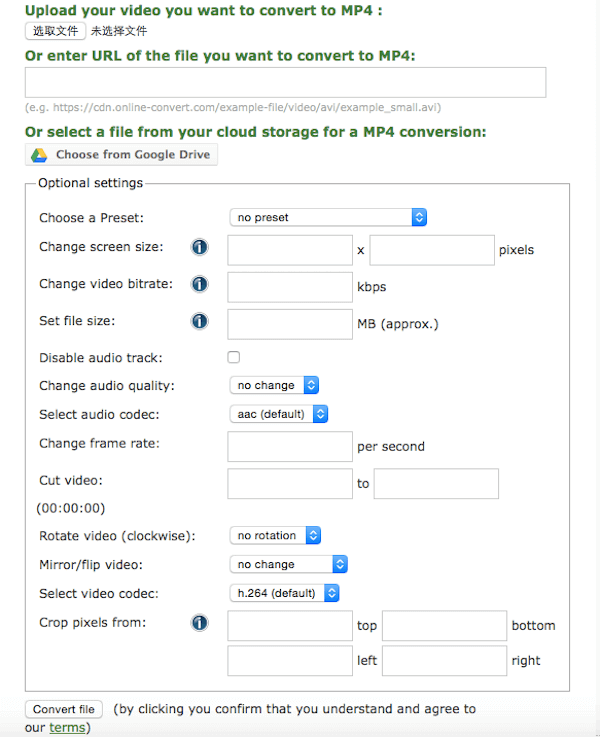Tick the Disable audio track checkbox
600x737 pixels.
tap(234, 357)
